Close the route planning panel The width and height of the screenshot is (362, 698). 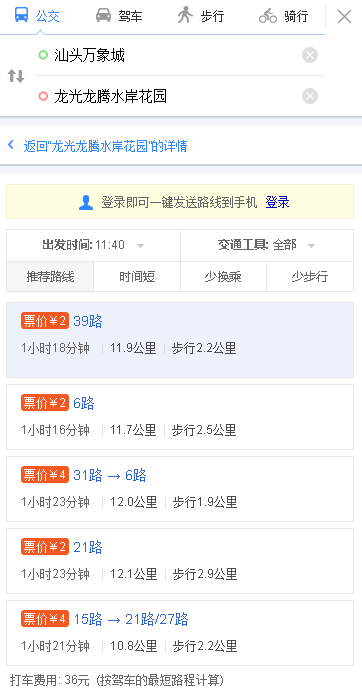coord(344,17)
